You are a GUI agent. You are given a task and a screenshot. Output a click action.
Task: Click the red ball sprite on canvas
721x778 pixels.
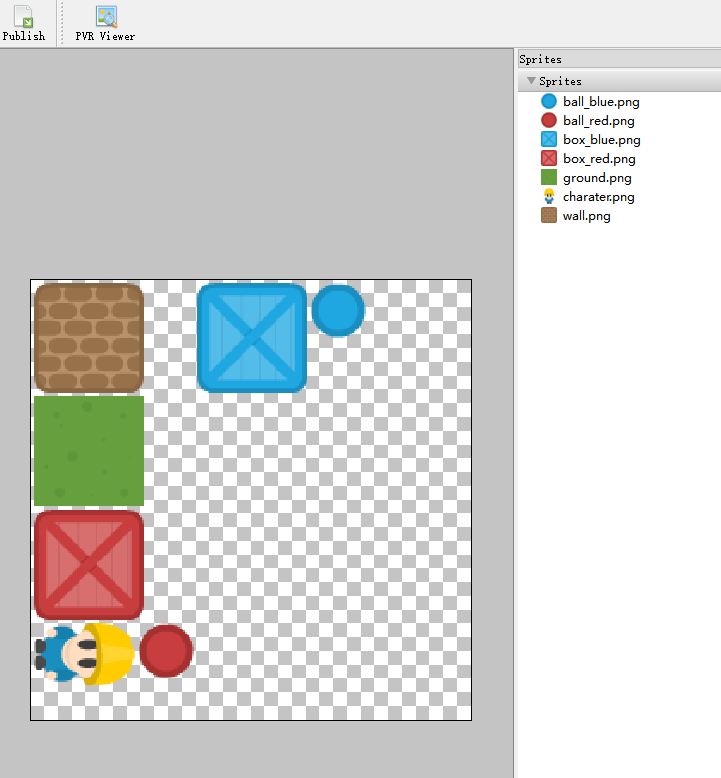[x=166, y=651]
